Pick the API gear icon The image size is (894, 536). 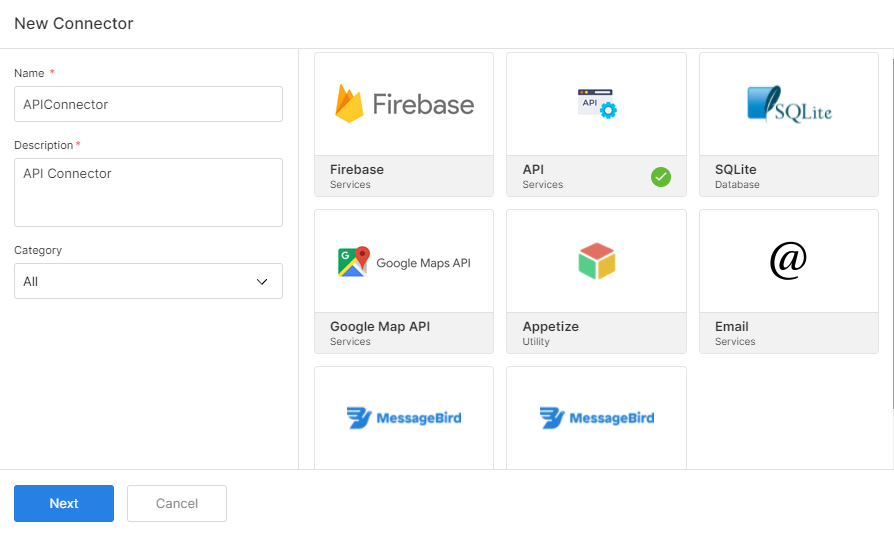coord(597,104)
